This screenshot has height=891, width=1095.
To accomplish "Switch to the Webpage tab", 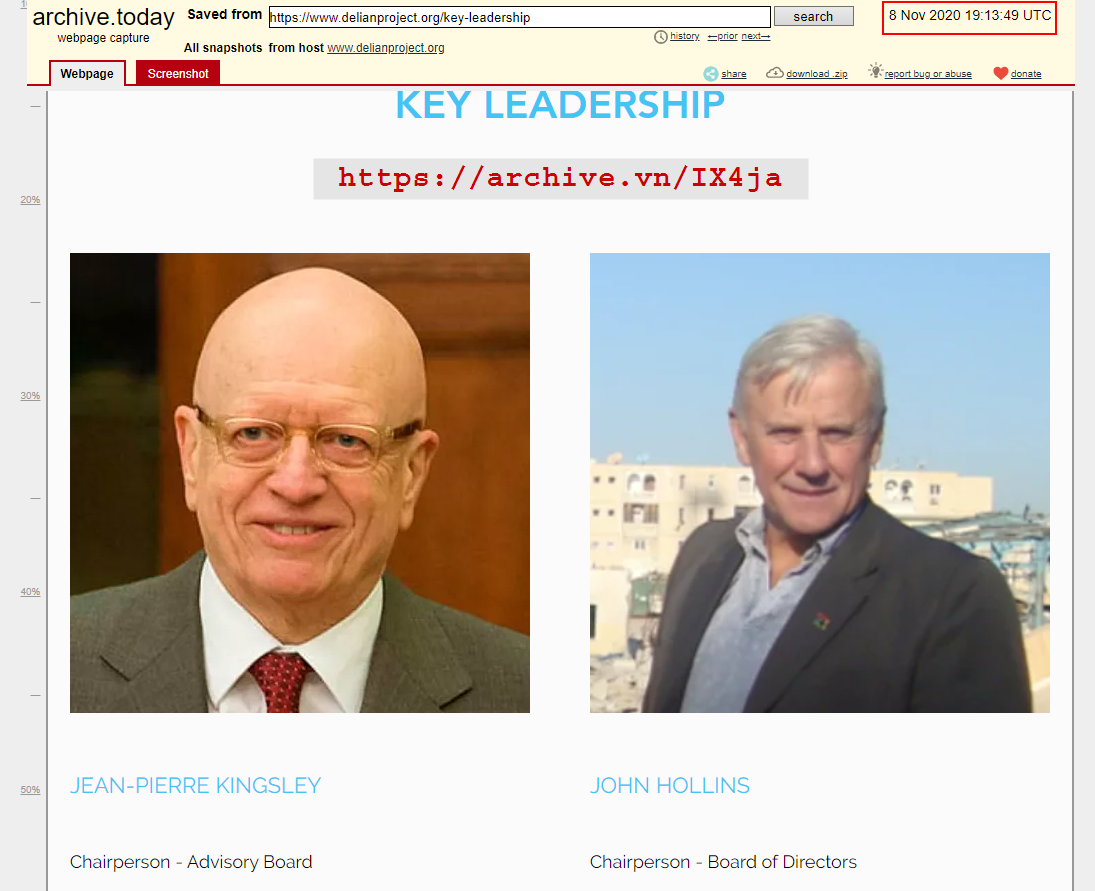I will point(87,73).
